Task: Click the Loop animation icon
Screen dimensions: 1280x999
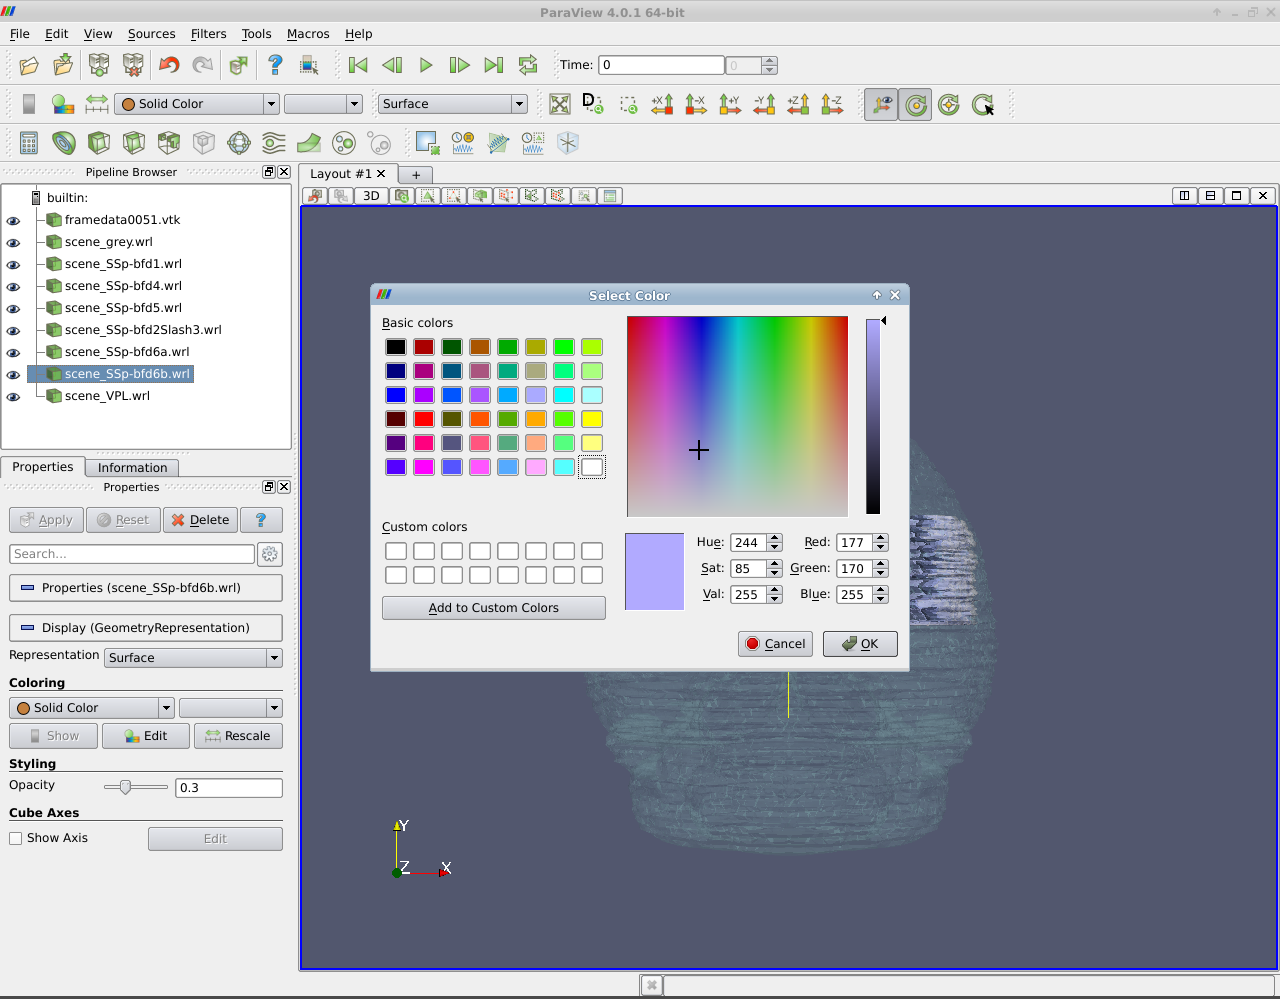Action: (x=528, y=66)
